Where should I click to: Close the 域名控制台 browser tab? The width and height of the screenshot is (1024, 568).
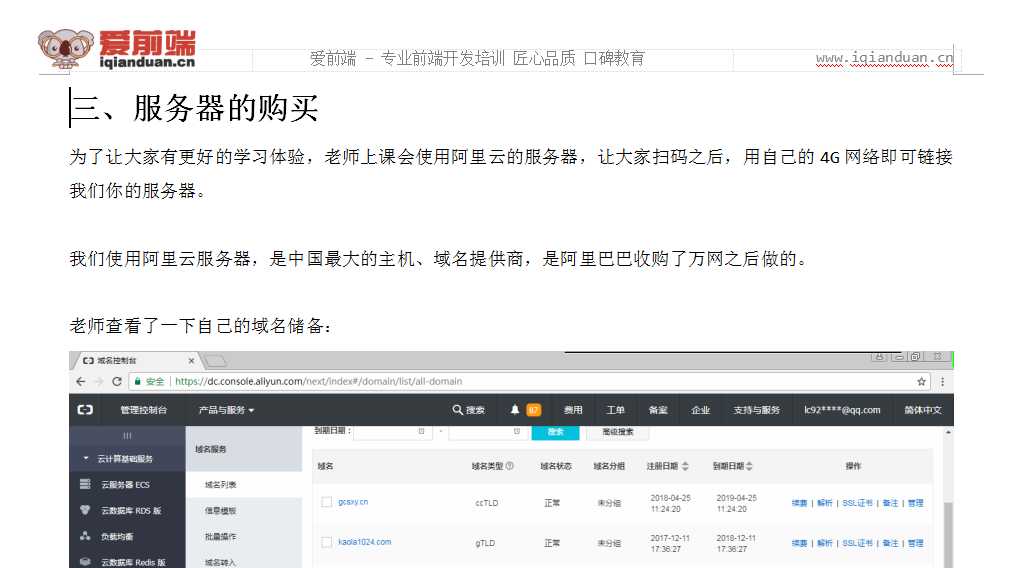(191, 360)
